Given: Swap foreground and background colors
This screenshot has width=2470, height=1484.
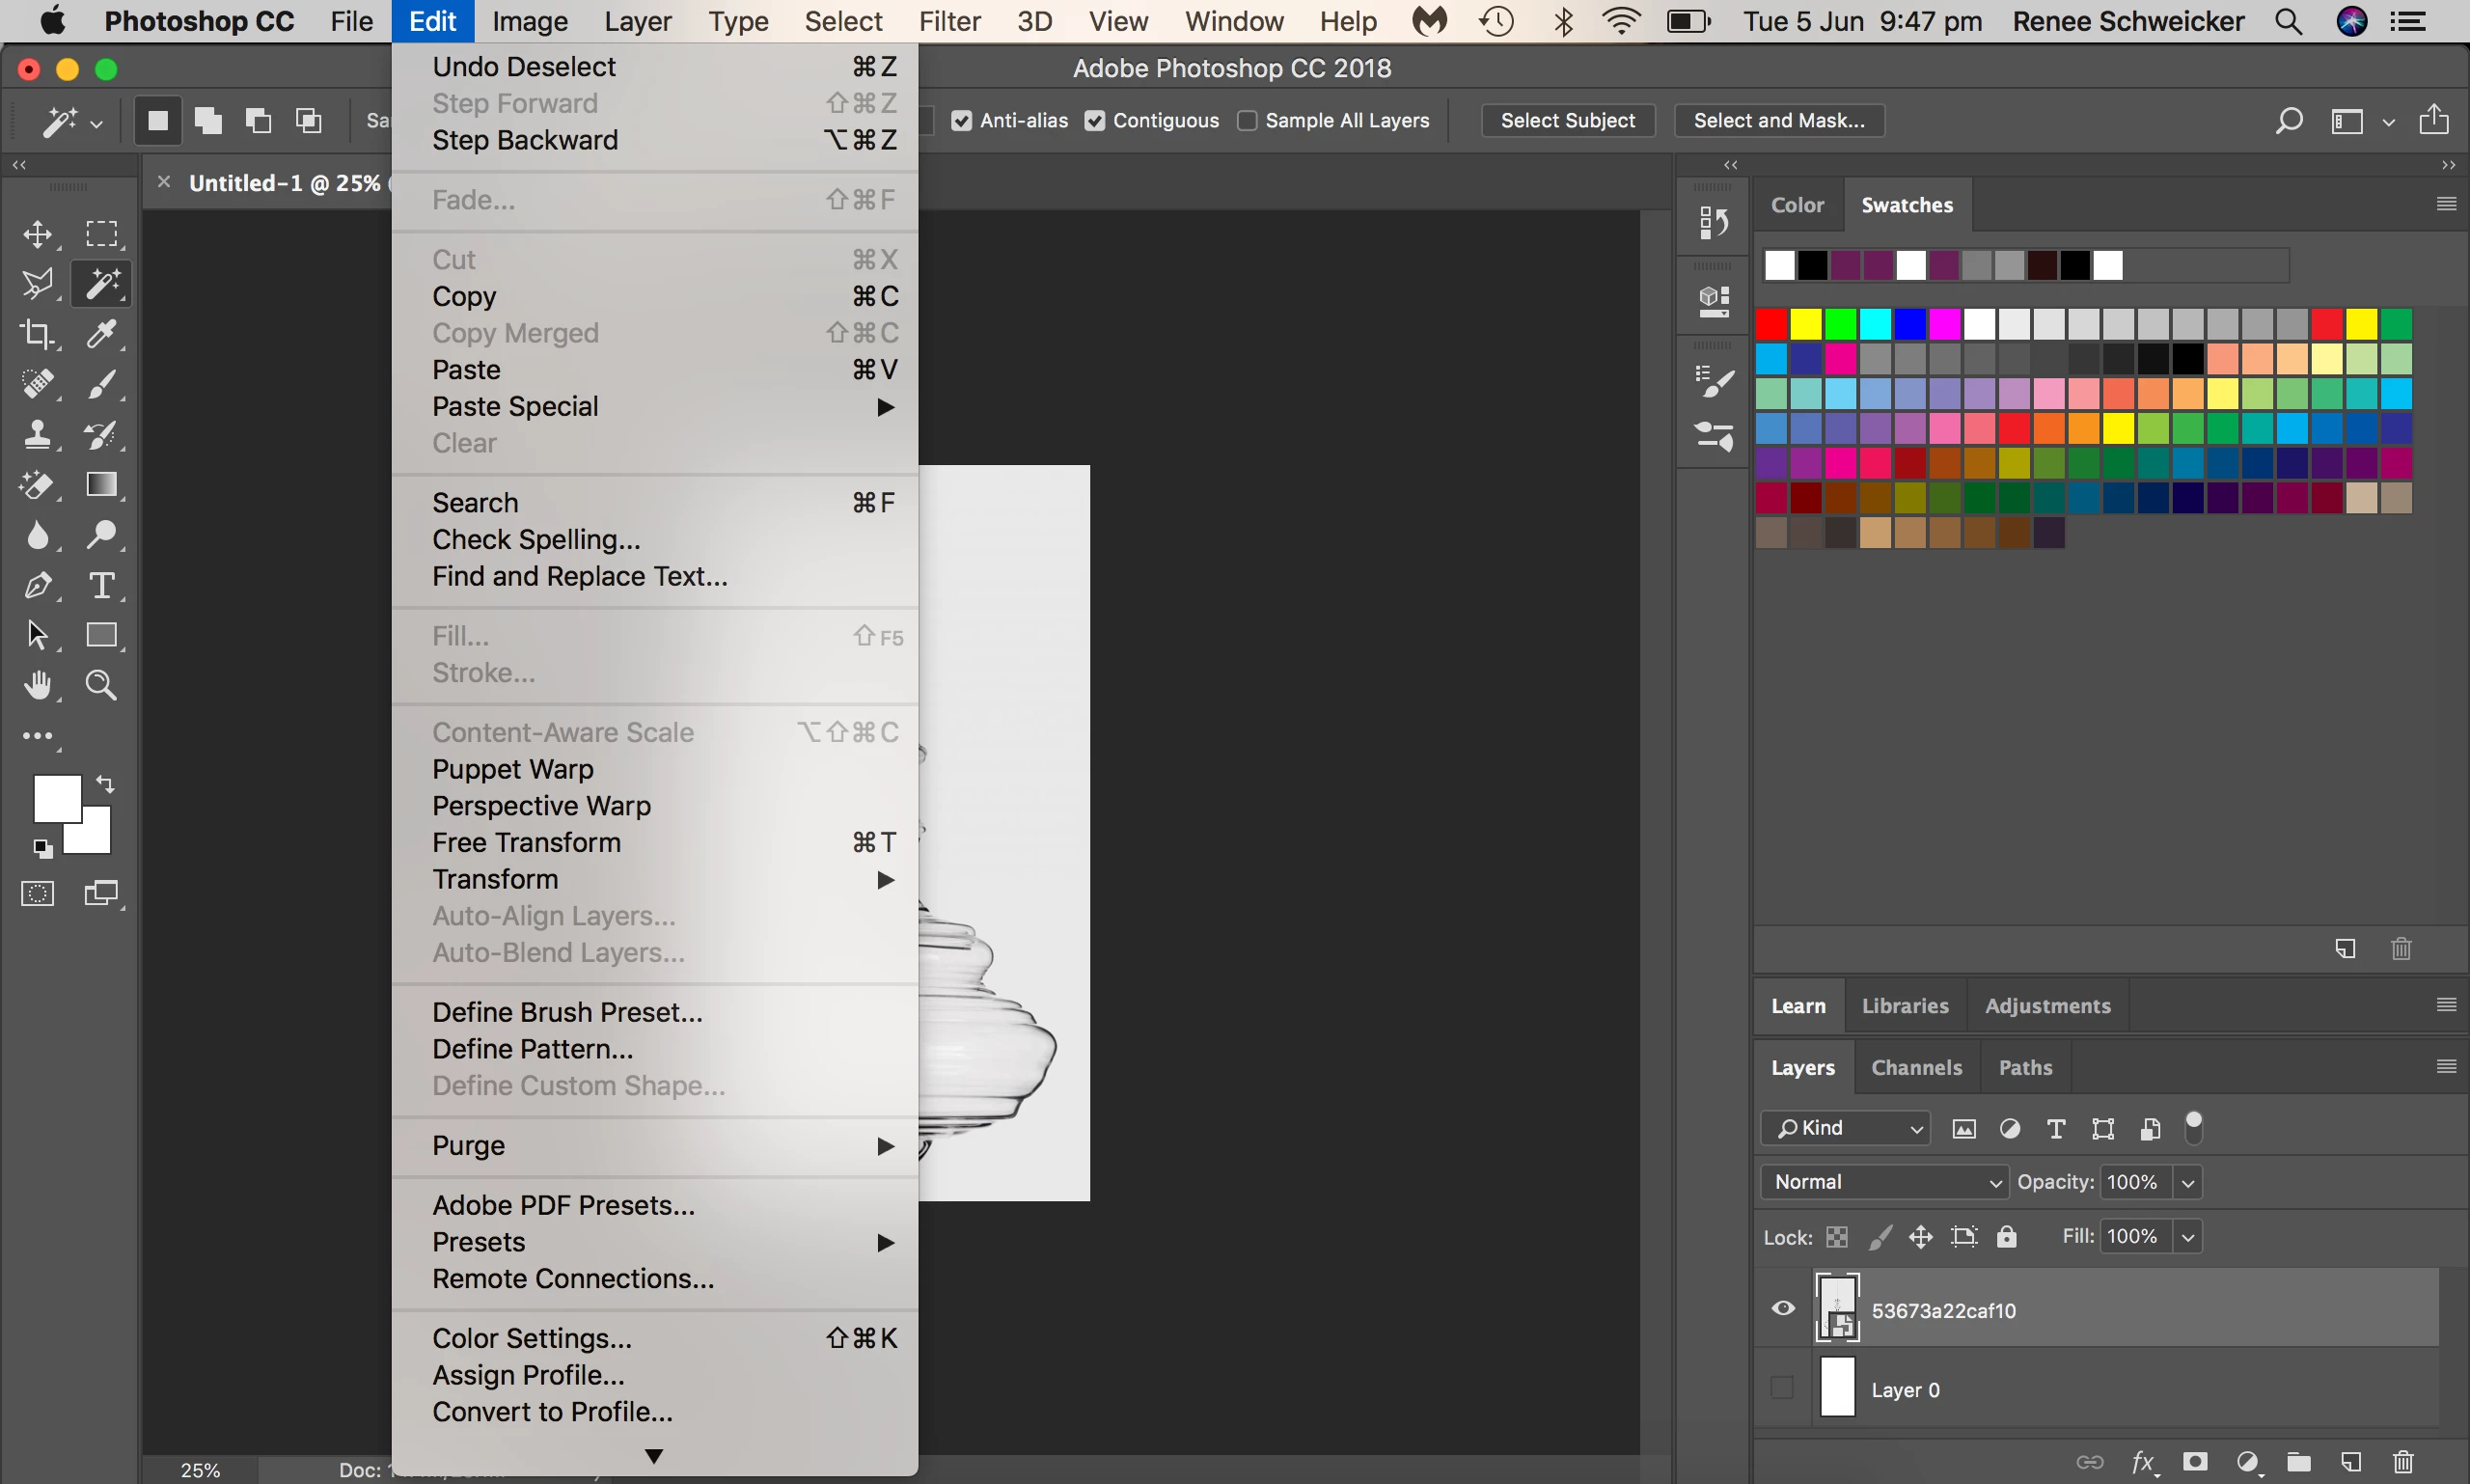Looking at the screenshot, I should [105, 784].
